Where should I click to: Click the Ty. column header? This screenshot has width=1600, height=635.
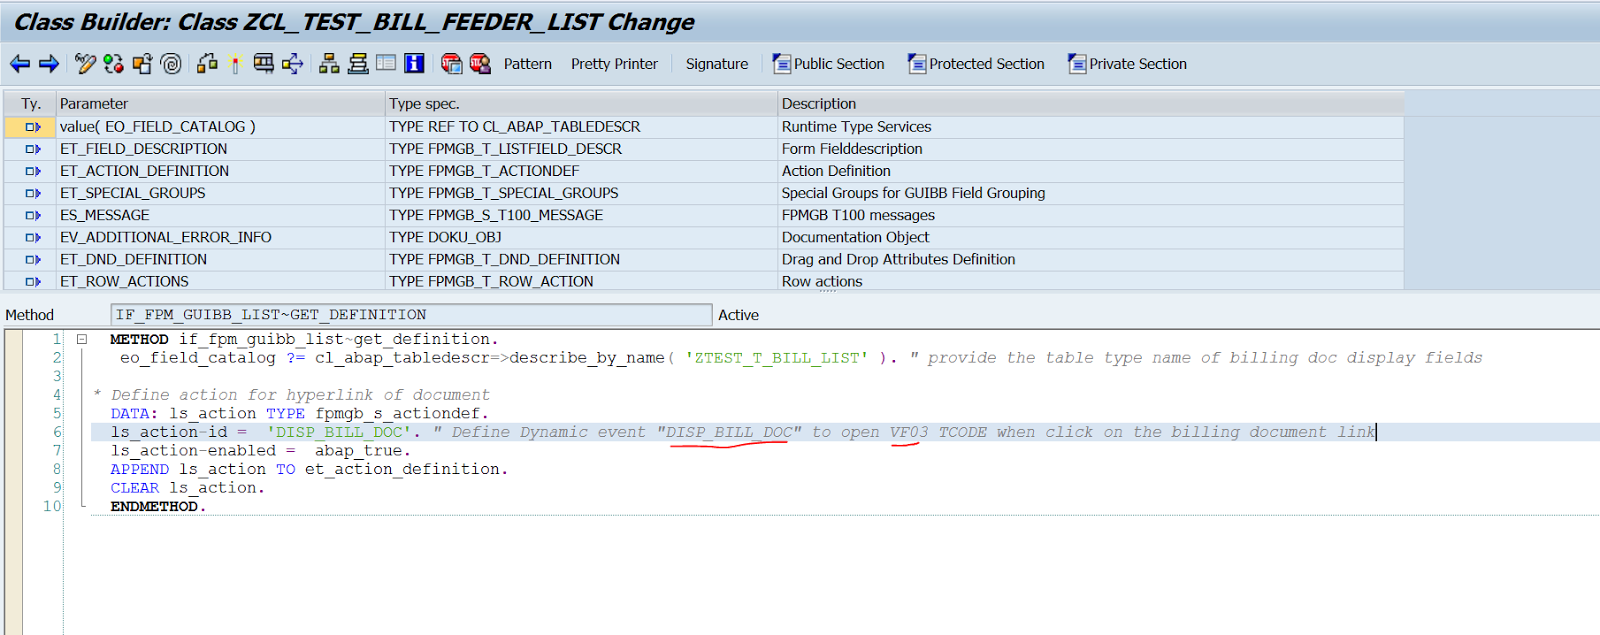31,104
